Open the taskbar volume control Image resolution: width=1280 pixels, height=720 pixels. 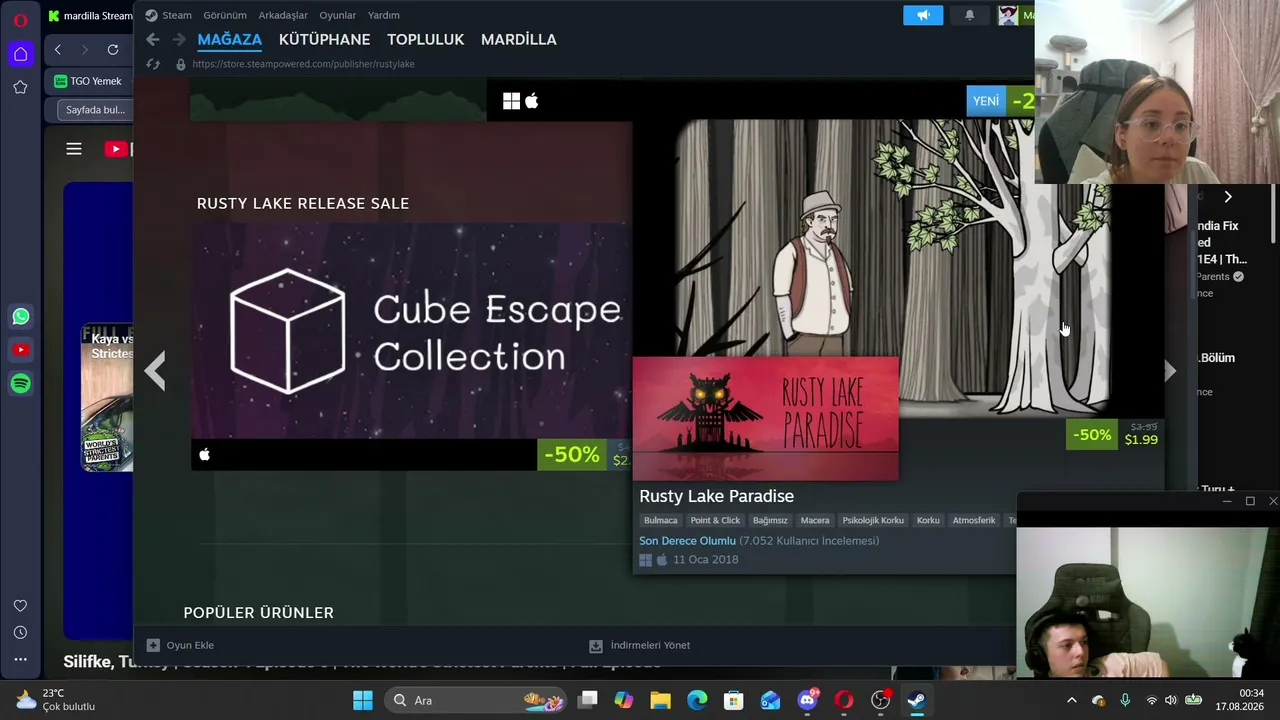click(x=1171, y=700)
